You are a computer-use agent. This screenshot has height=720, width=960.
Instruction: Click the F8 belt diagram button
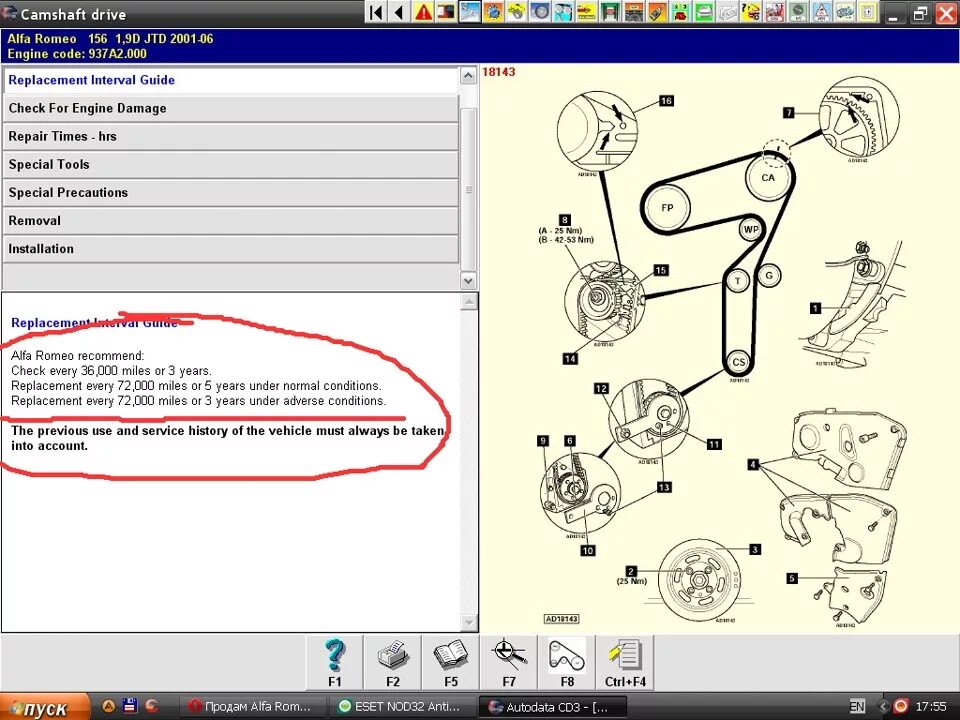[x=567, y=662]
